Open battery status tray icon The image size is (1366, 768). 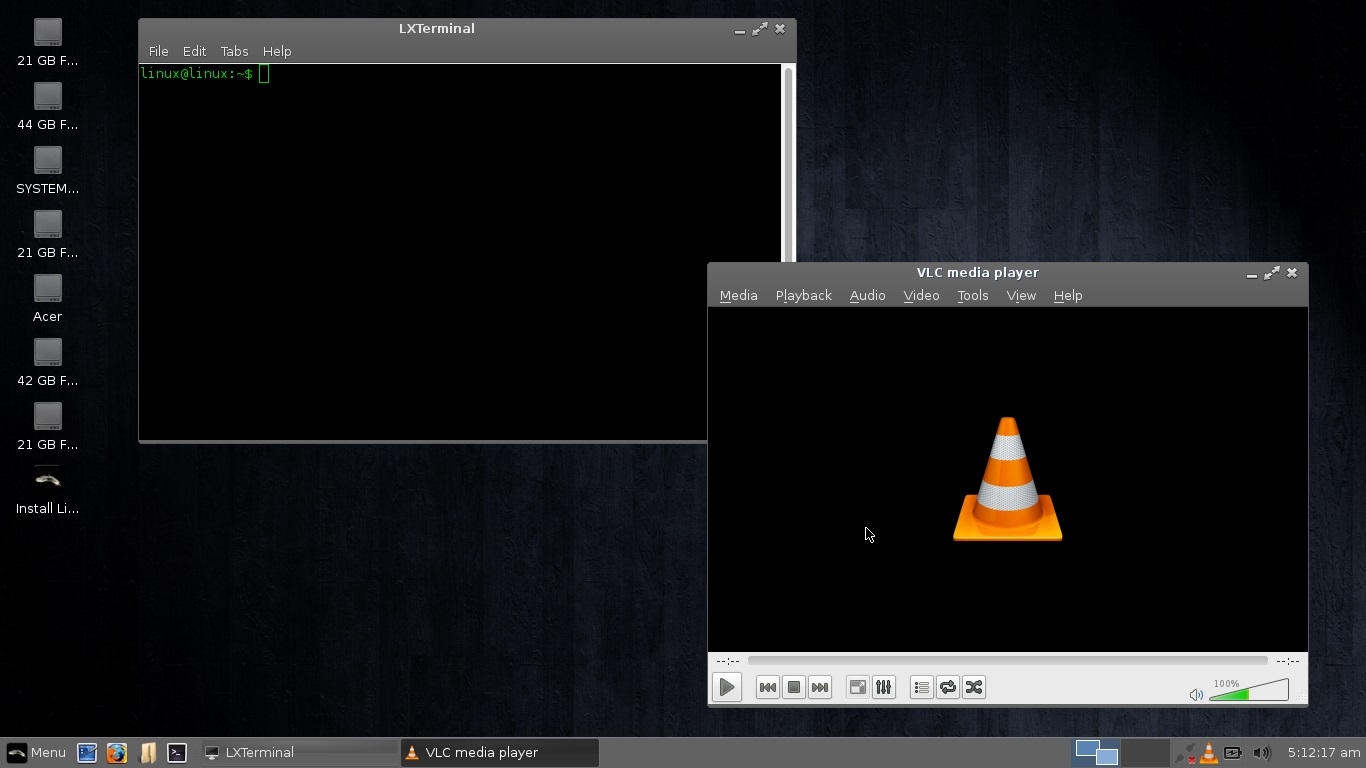pyautogui.click(x=1234, y=753)
